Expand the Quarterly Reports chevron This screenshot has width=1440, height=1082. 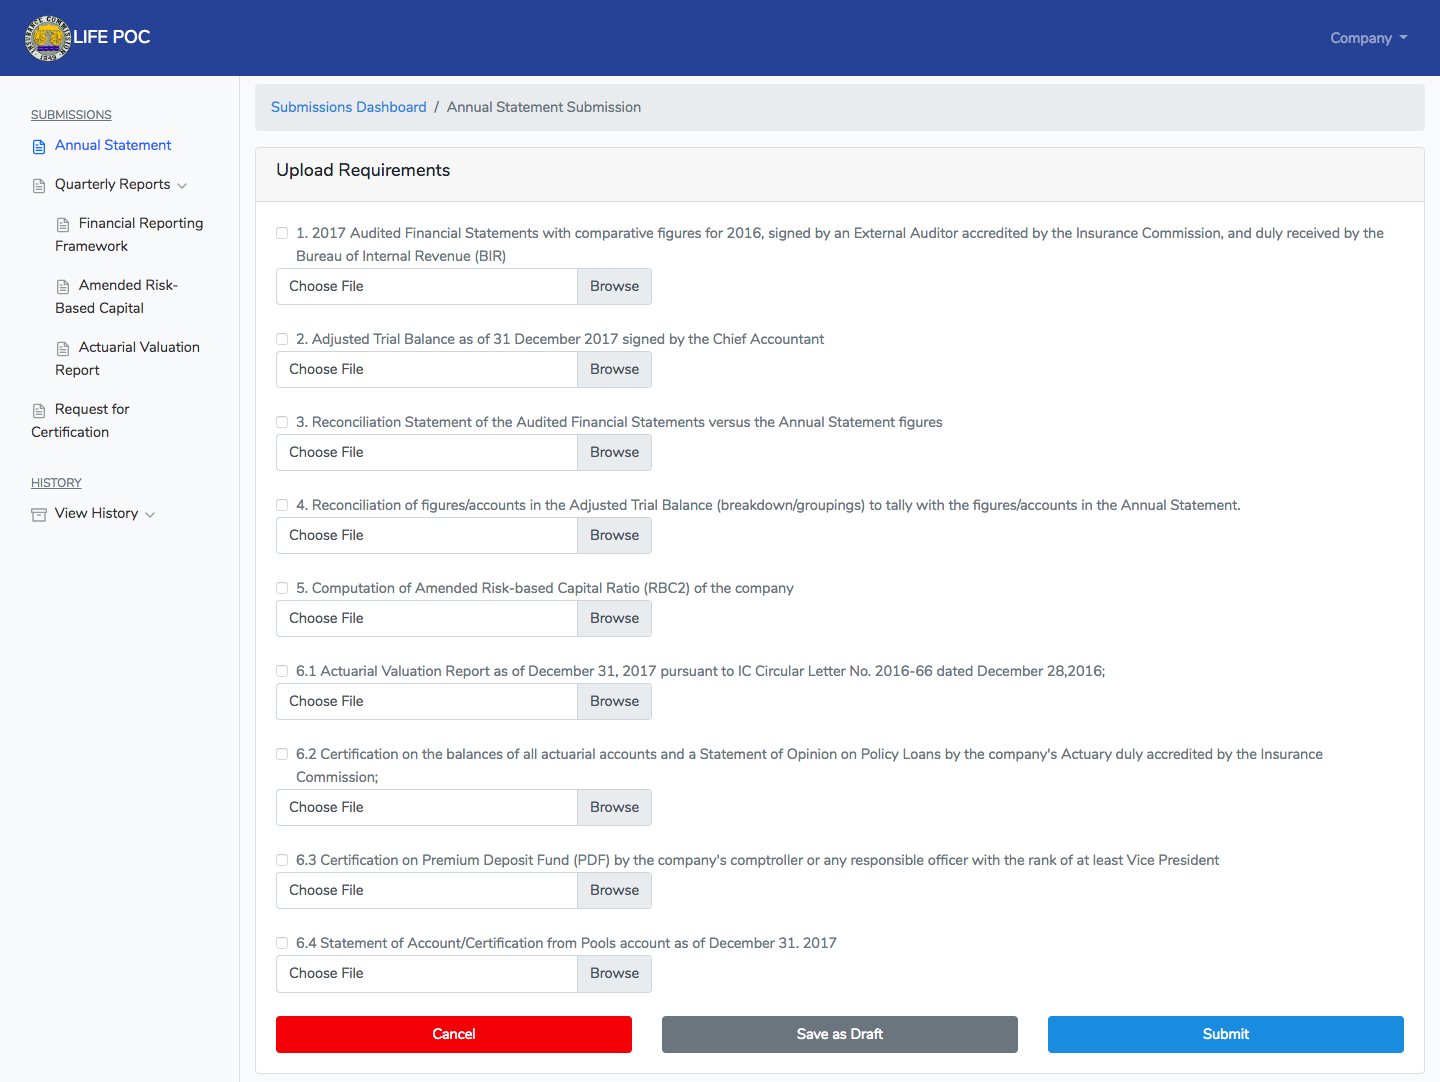pyautogui.click(x=182, y=186)
